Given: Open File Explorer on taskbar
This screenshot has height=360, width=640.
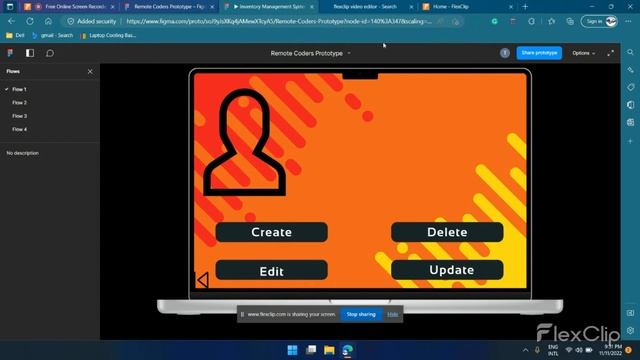Looking at the screenshot, I should click(329, 350).
